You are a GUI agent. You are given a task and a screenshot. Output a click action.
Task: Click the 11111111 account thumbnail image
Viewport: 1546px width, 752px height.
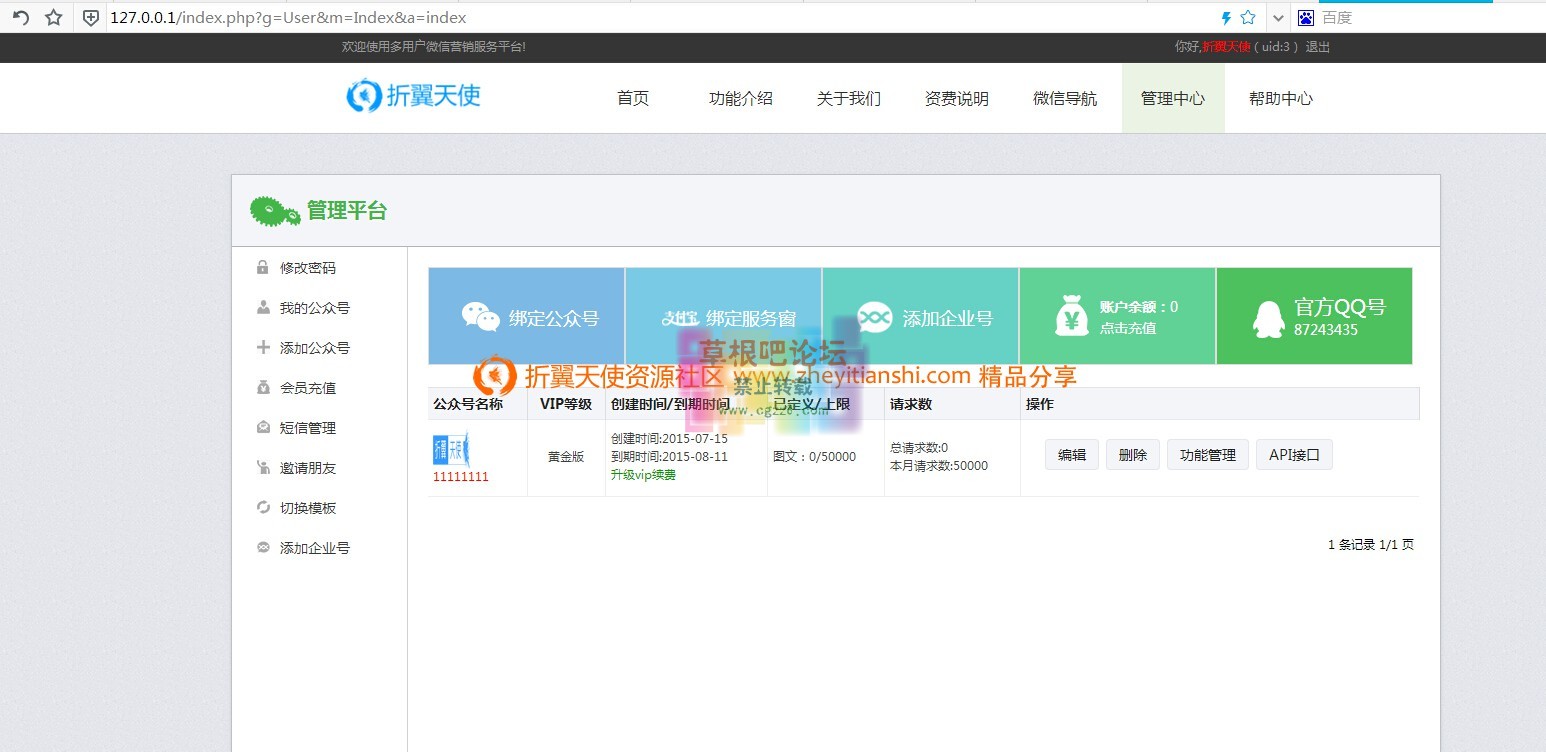pyautogui.click(x=452, y=450)
